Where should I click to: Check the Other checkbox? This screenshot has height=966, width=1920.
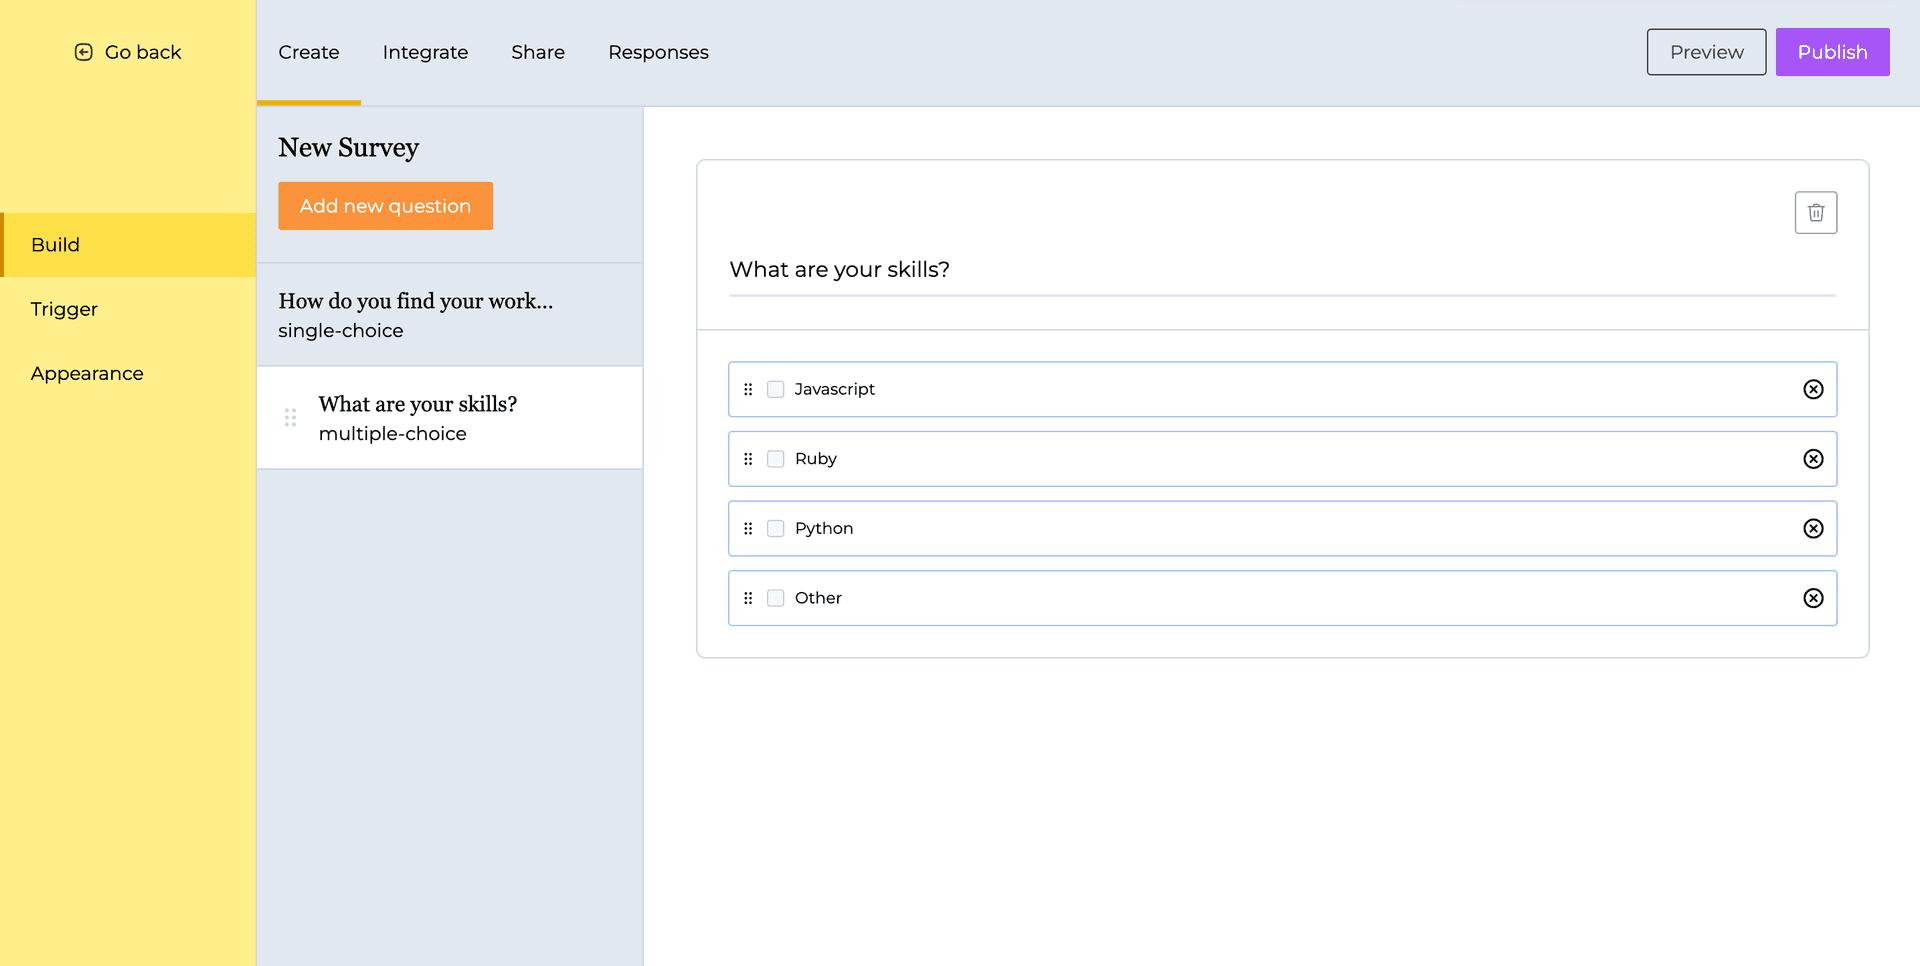(775, 597)
